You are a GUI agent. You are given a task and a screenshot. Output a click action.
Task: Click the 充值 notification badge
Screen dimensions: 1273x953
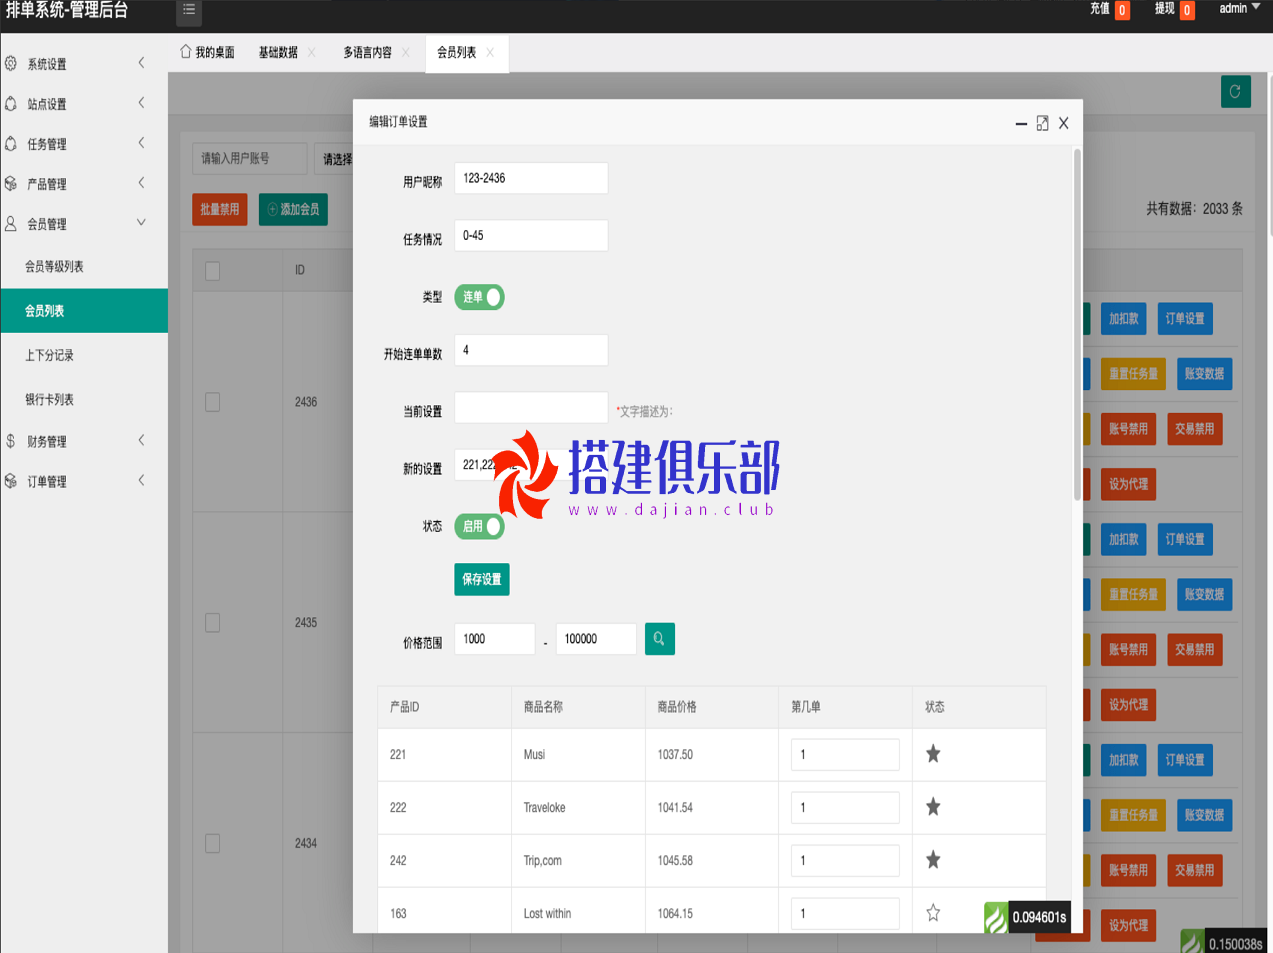tap(1123, 10)
